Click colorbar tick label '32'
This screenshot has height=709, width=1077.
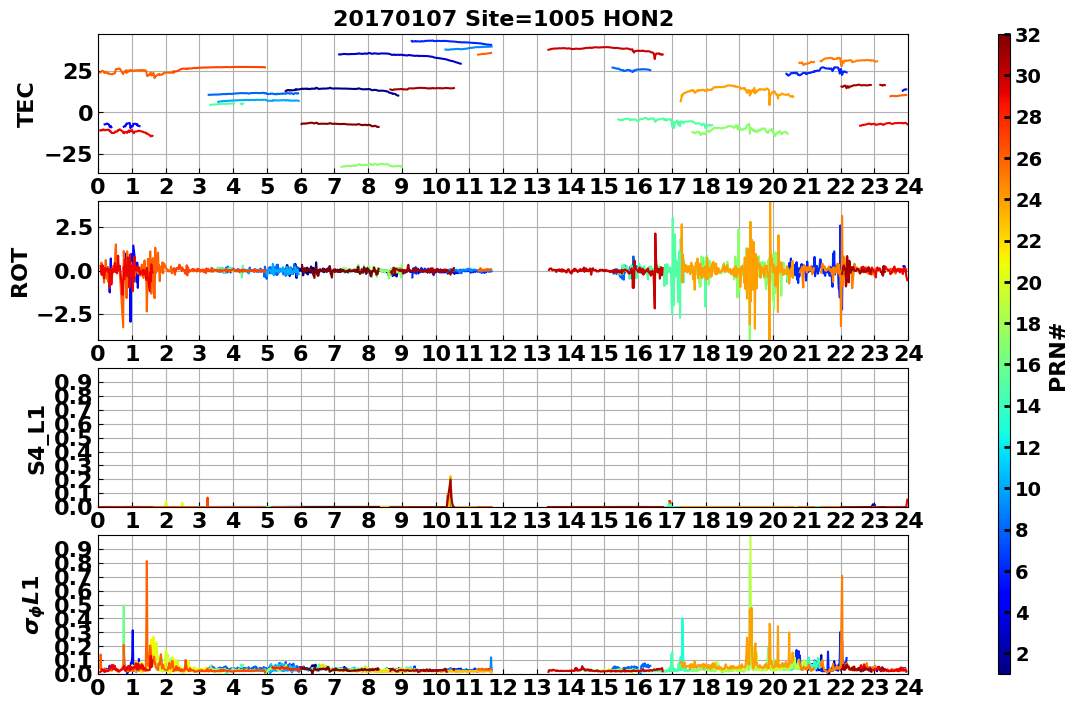(1028, 35)
